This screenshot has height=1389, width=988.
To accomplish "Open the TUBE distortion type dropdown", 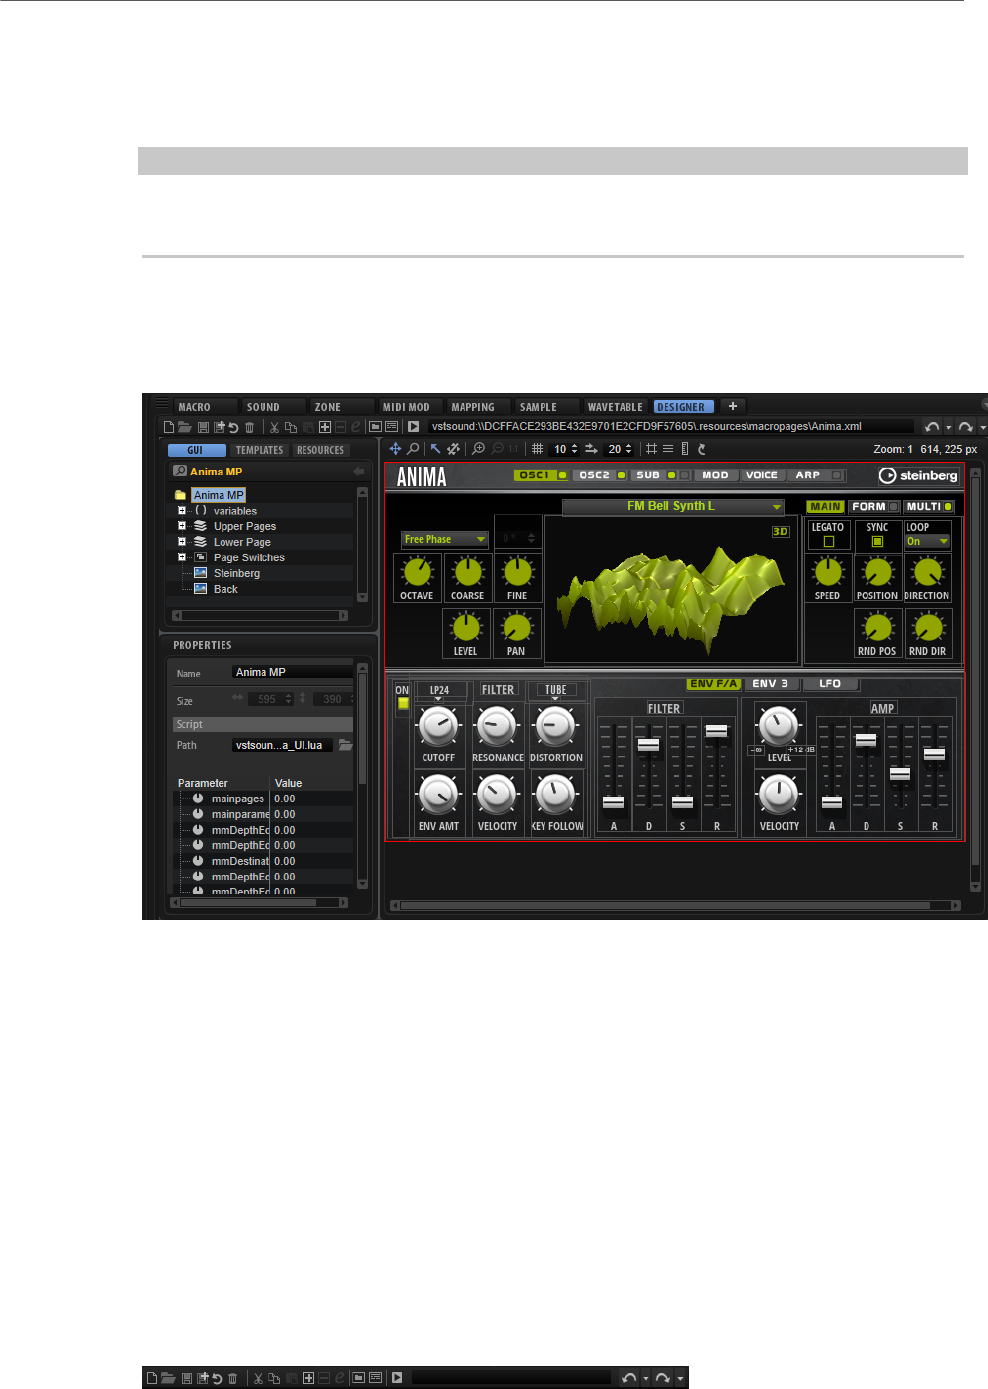I will click(556, 691).
